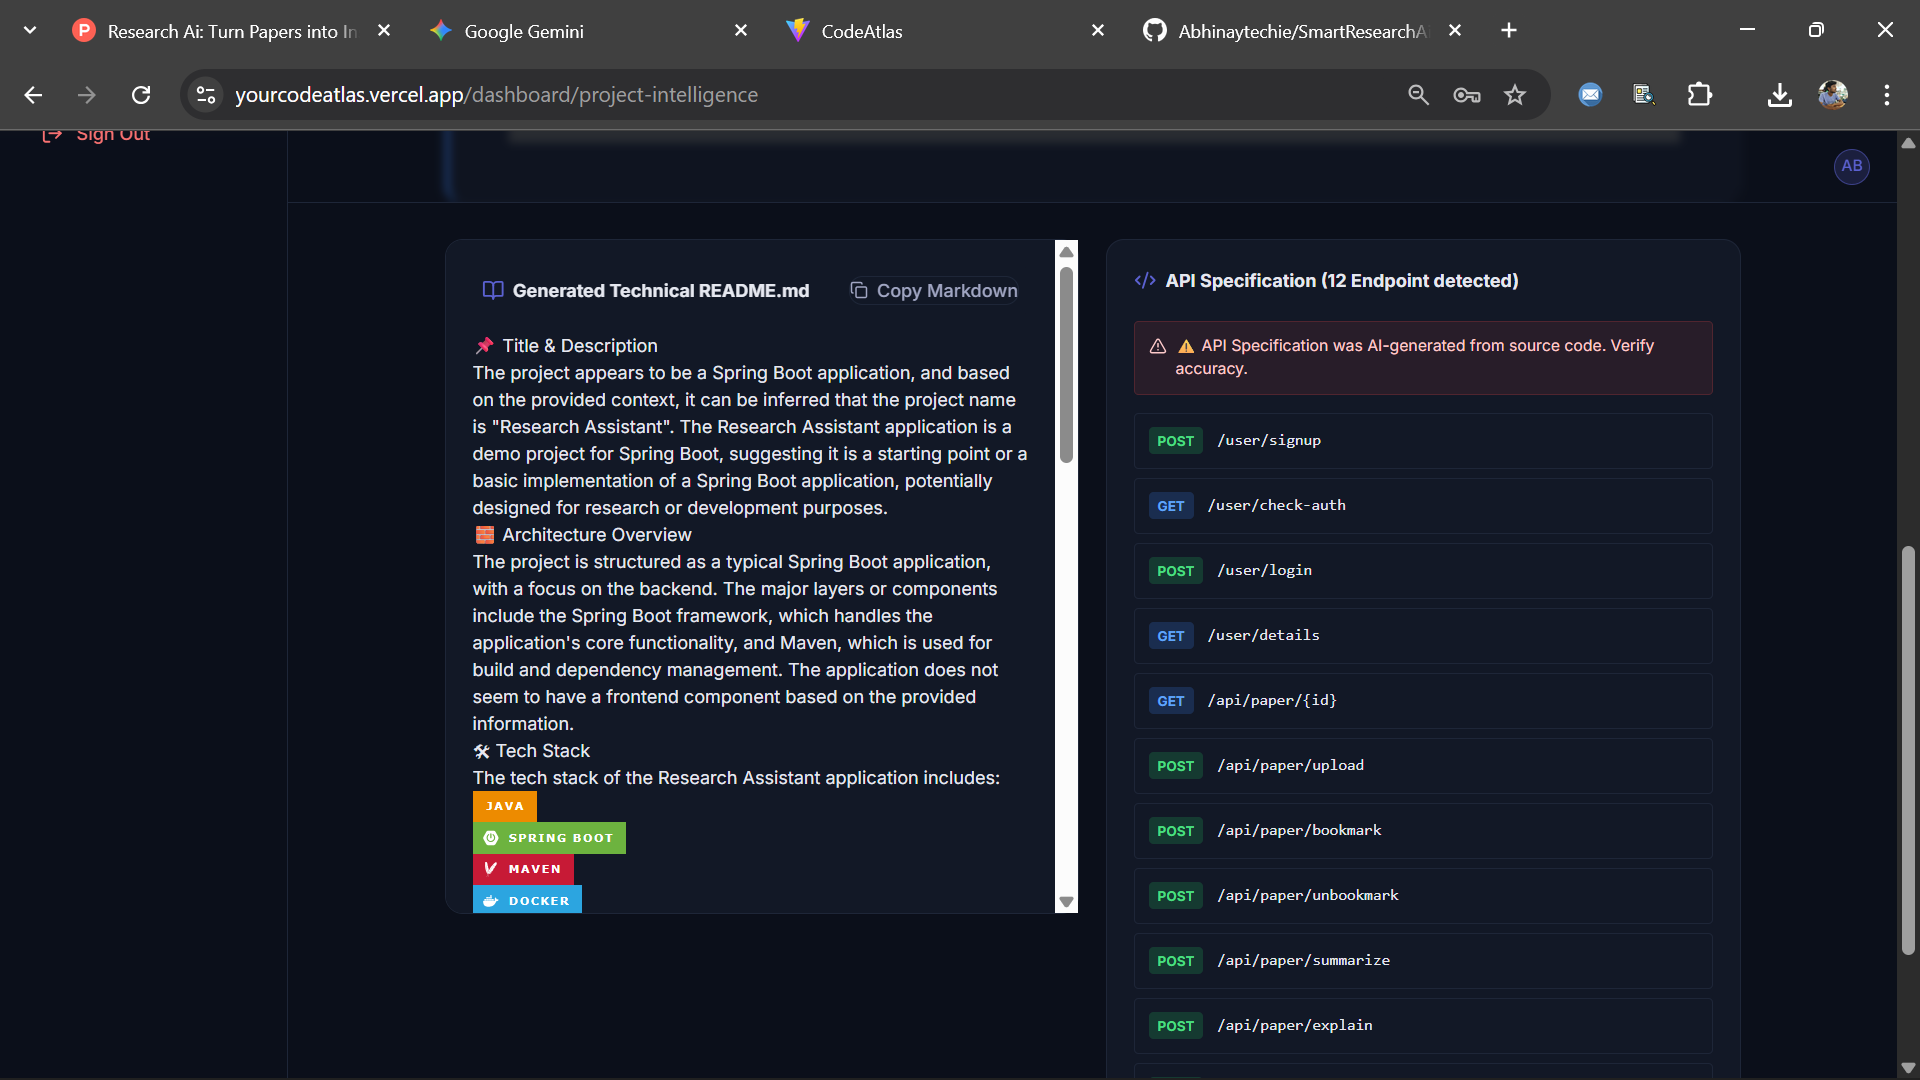
Task: Open site information settings in the address bar
Action: (205, 95)
